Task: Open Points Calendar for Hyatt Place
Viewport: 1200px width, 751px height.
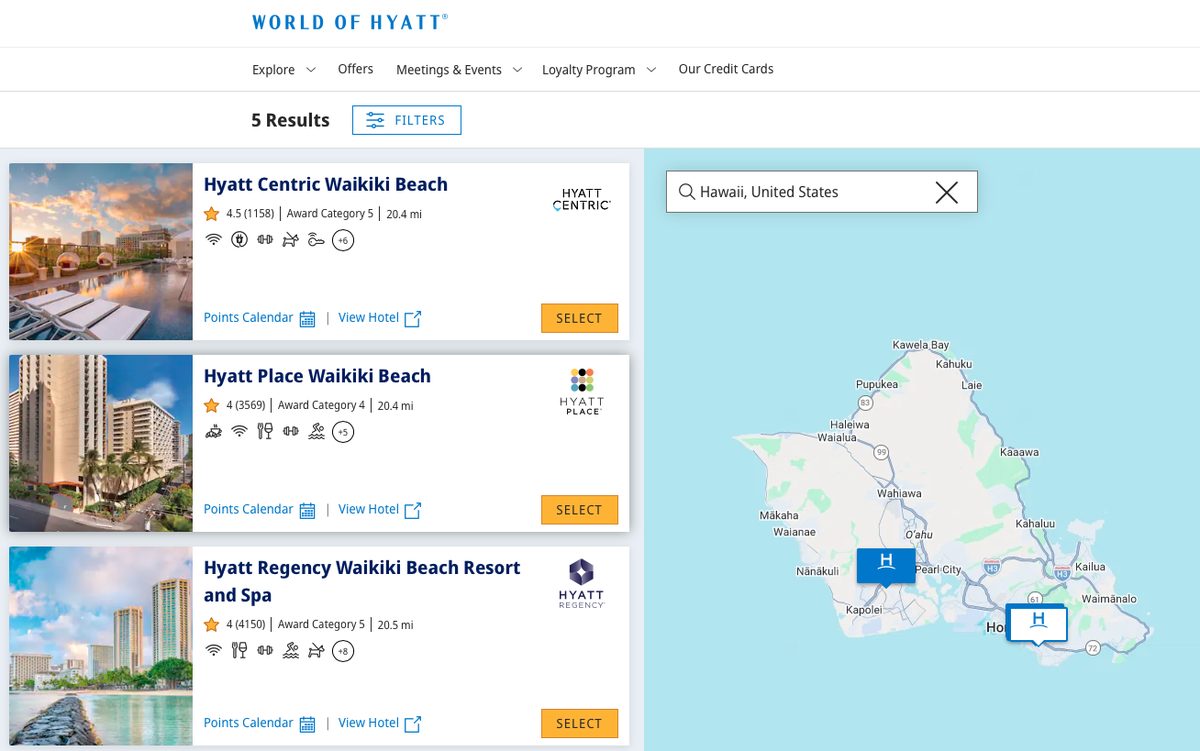Action: [260, 510]
